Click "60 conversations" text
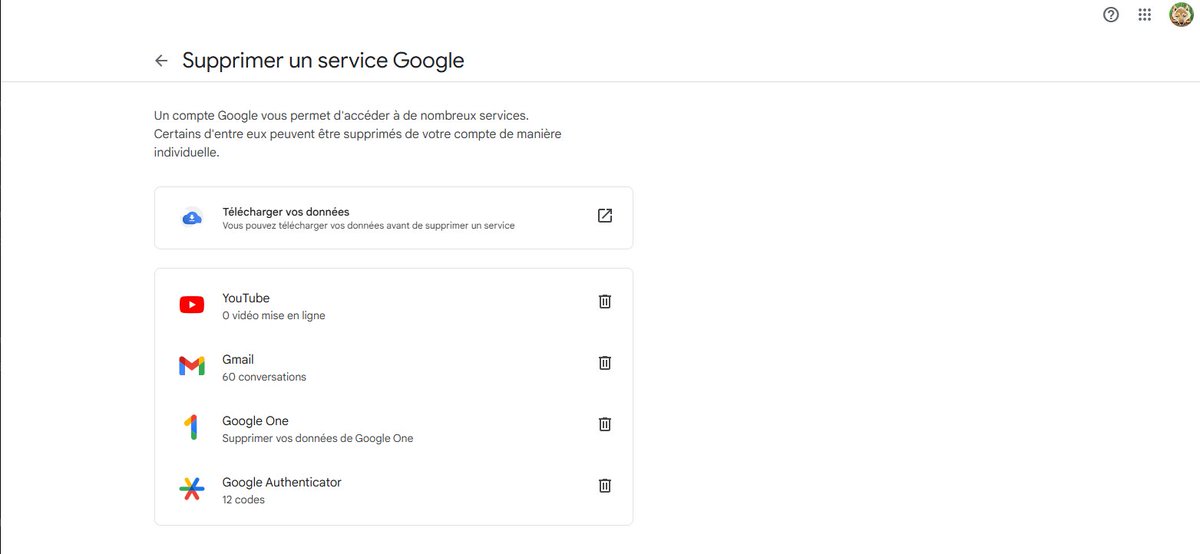This screenshot has width=1200, height=554. [264, 377]
